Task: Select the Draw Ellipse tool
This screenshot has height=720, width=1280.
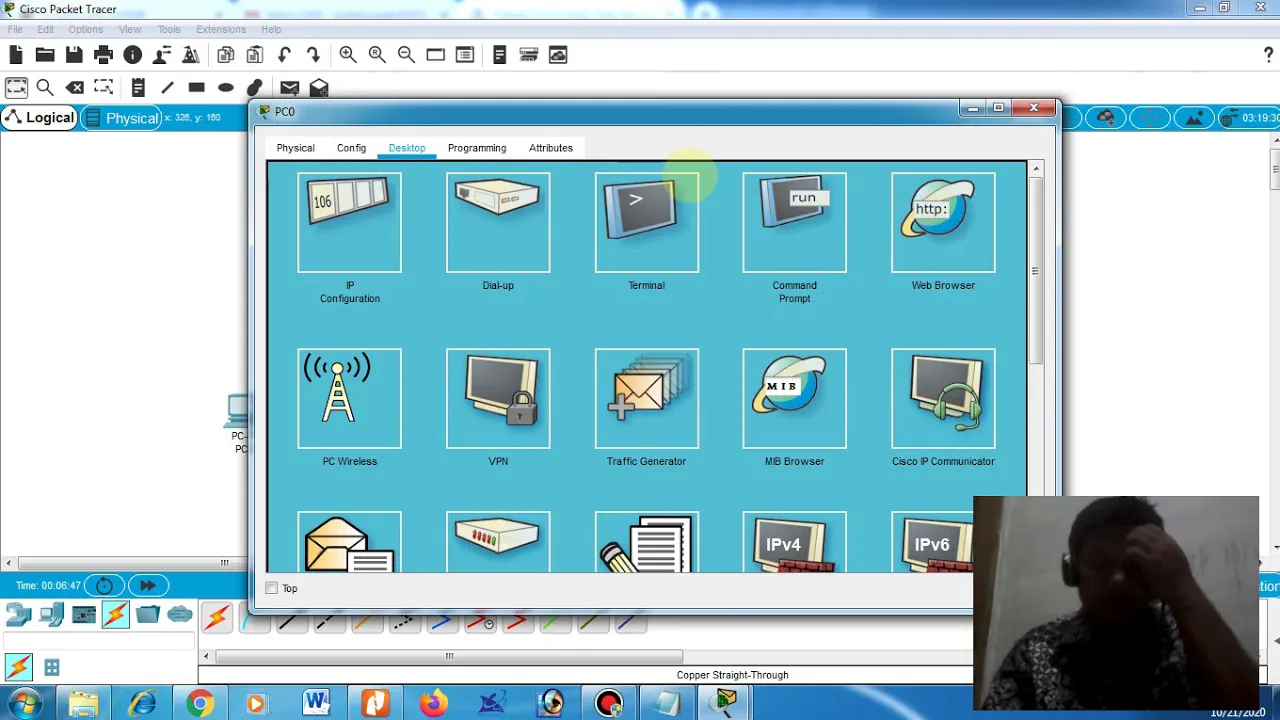Action: click(x=225, y=88)
